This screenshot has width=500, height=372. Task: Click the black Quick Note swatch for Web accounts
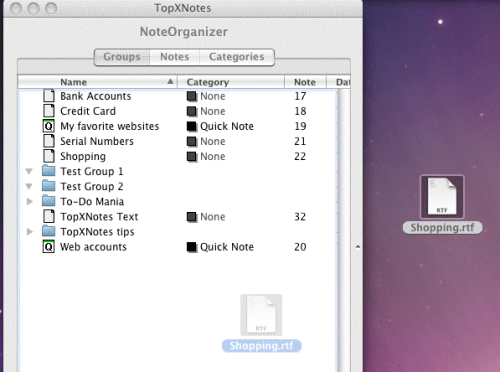point(192,247)
